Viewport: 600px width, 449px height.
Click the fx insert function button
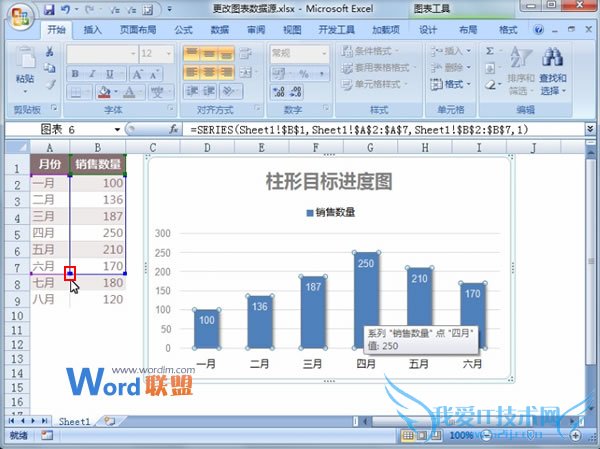click(x=173, y=130)
